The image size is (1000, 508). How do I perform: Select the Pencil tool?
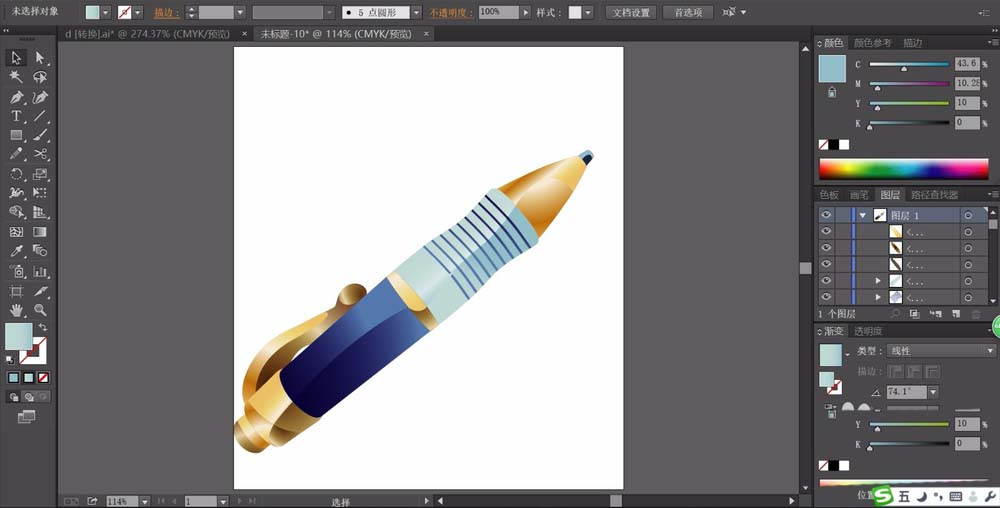[16, 154]
